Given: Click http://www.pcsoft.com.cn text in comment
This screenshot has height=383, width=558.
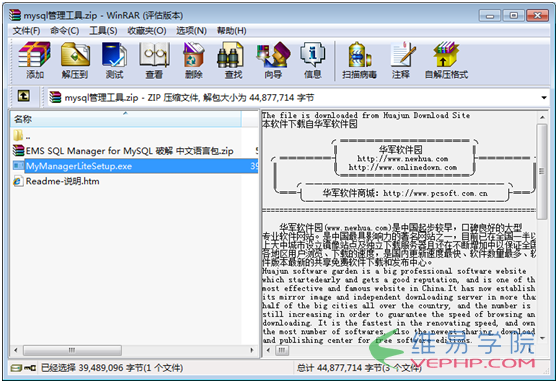Looking at the screenshot, I should tap(435, 193).
